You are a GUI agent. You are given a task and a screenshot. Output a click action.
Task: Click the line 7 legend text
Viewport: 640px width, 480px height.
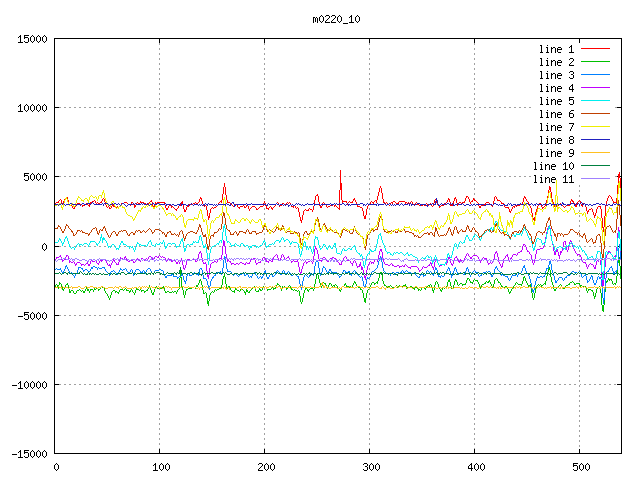pyautogui.click(x=557, y=127)
